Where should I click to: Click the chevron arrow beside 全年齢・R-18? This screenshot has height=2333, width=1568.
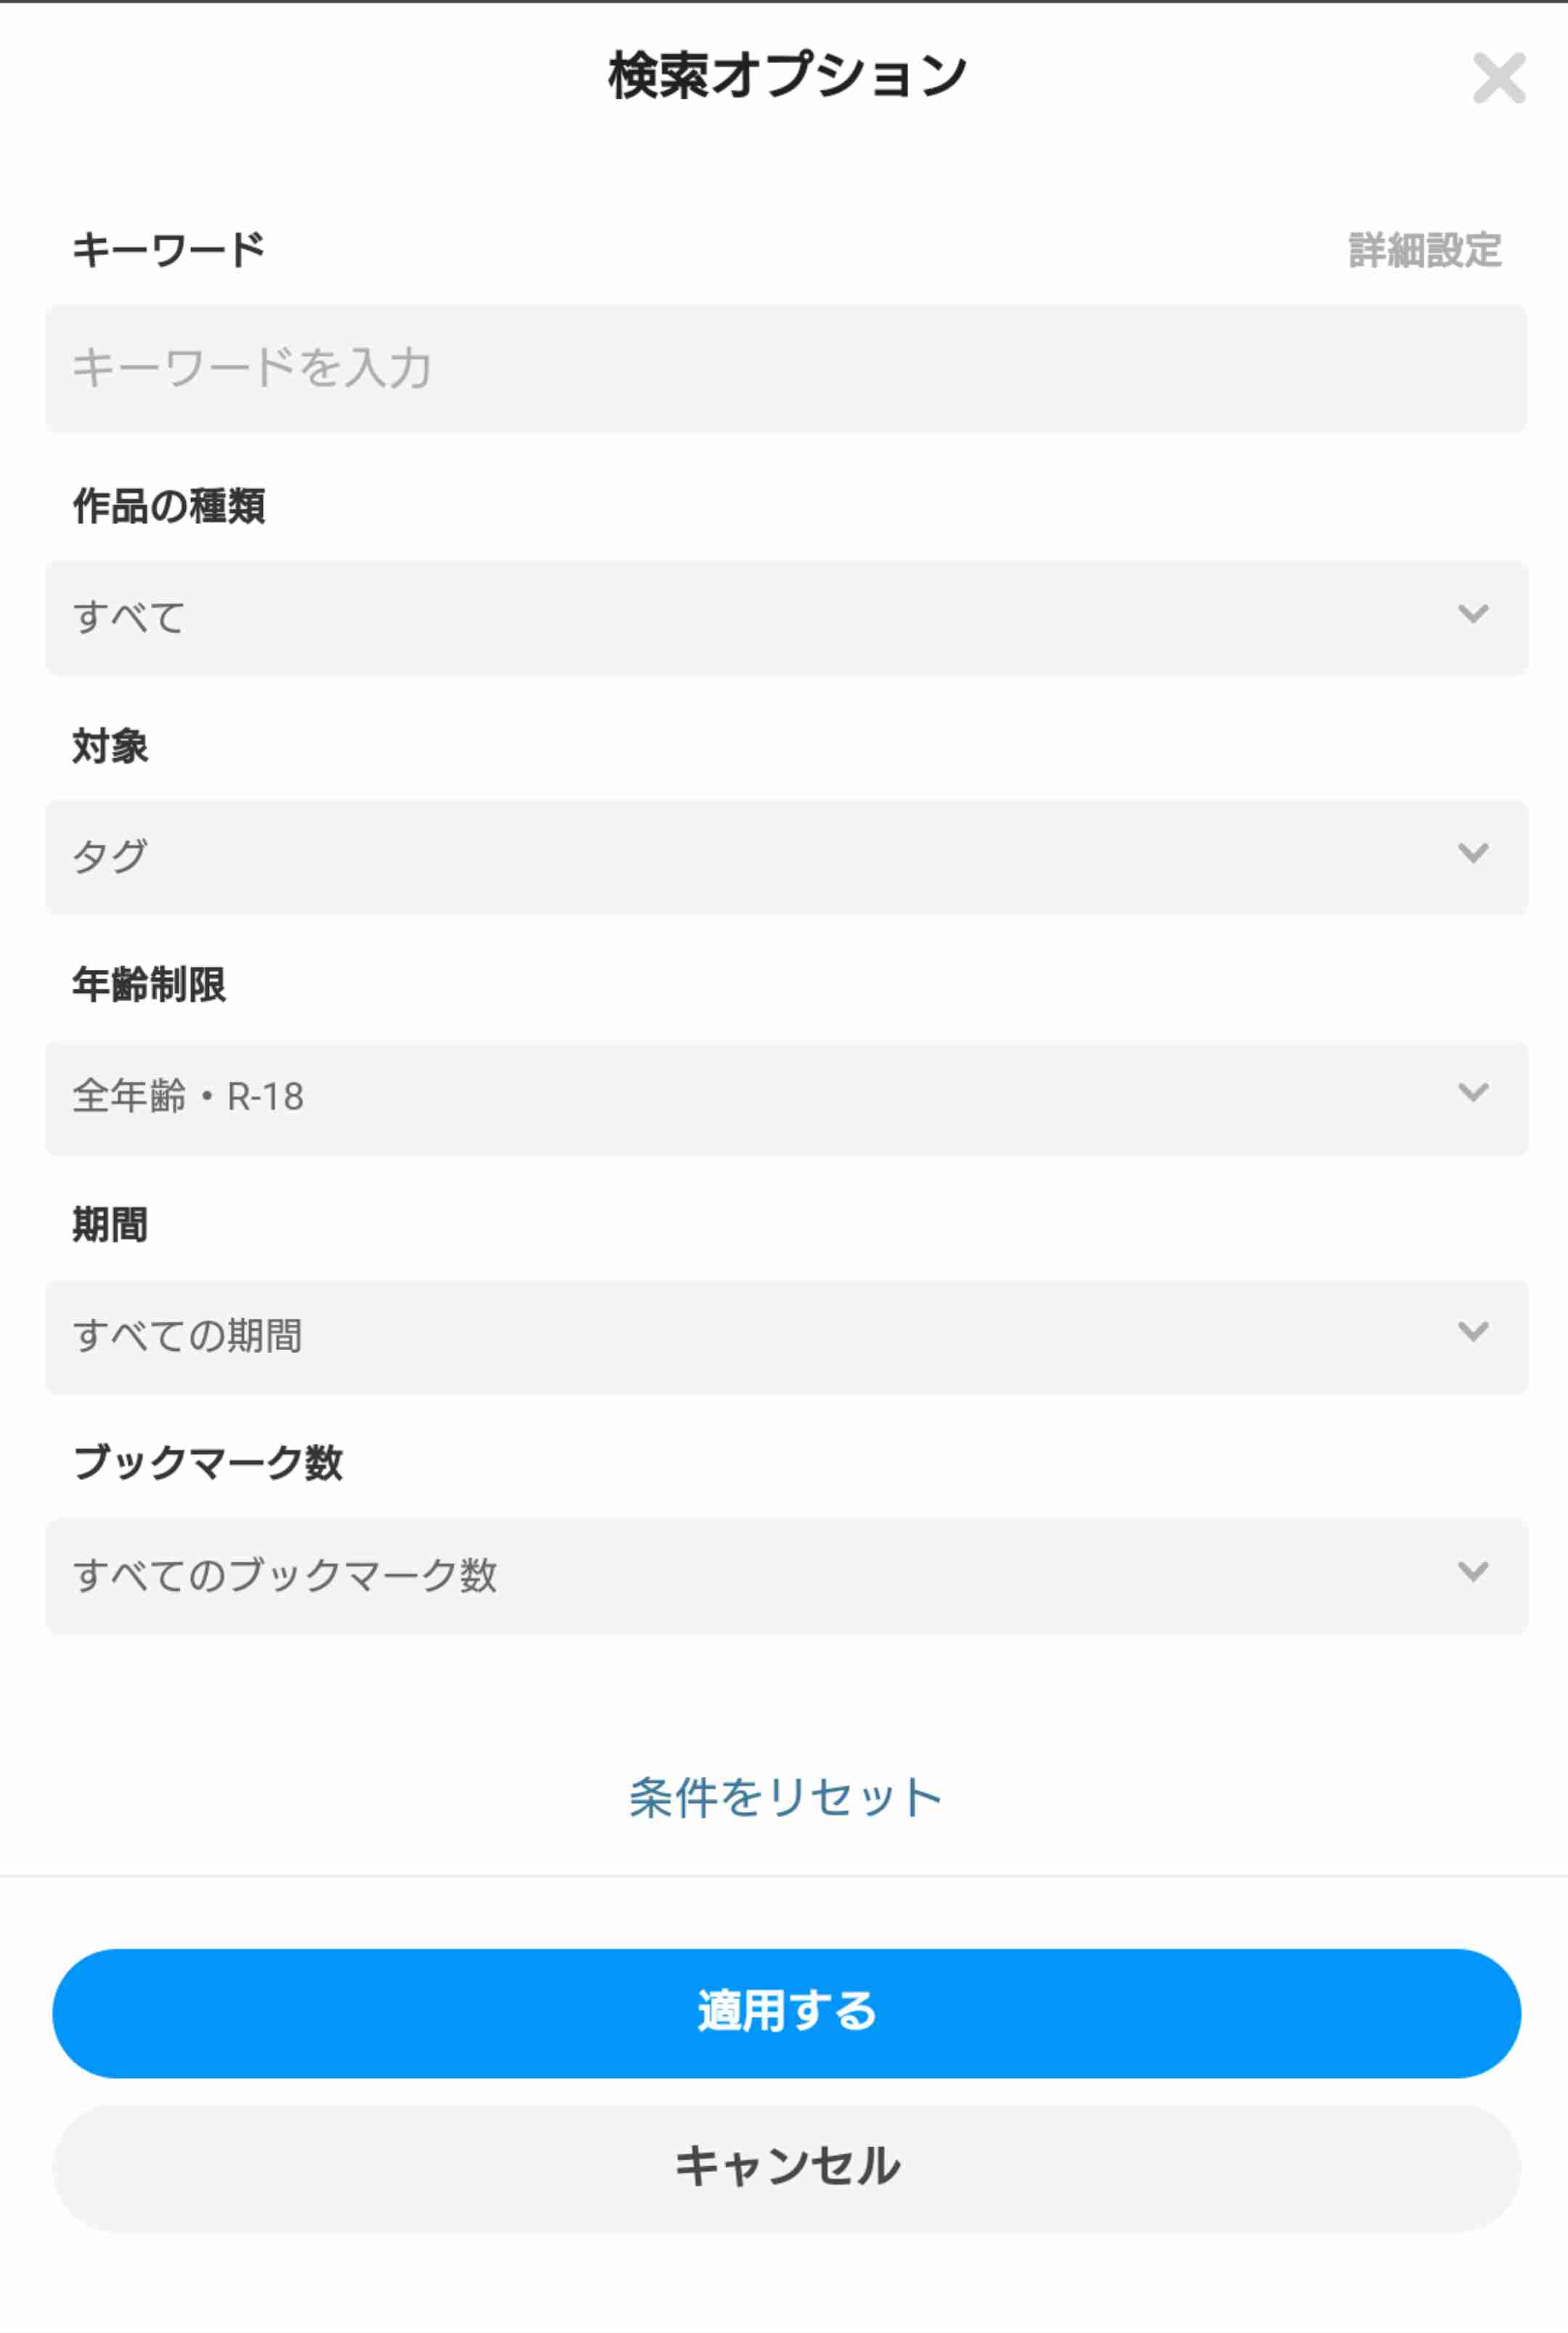point(1473,1092)
